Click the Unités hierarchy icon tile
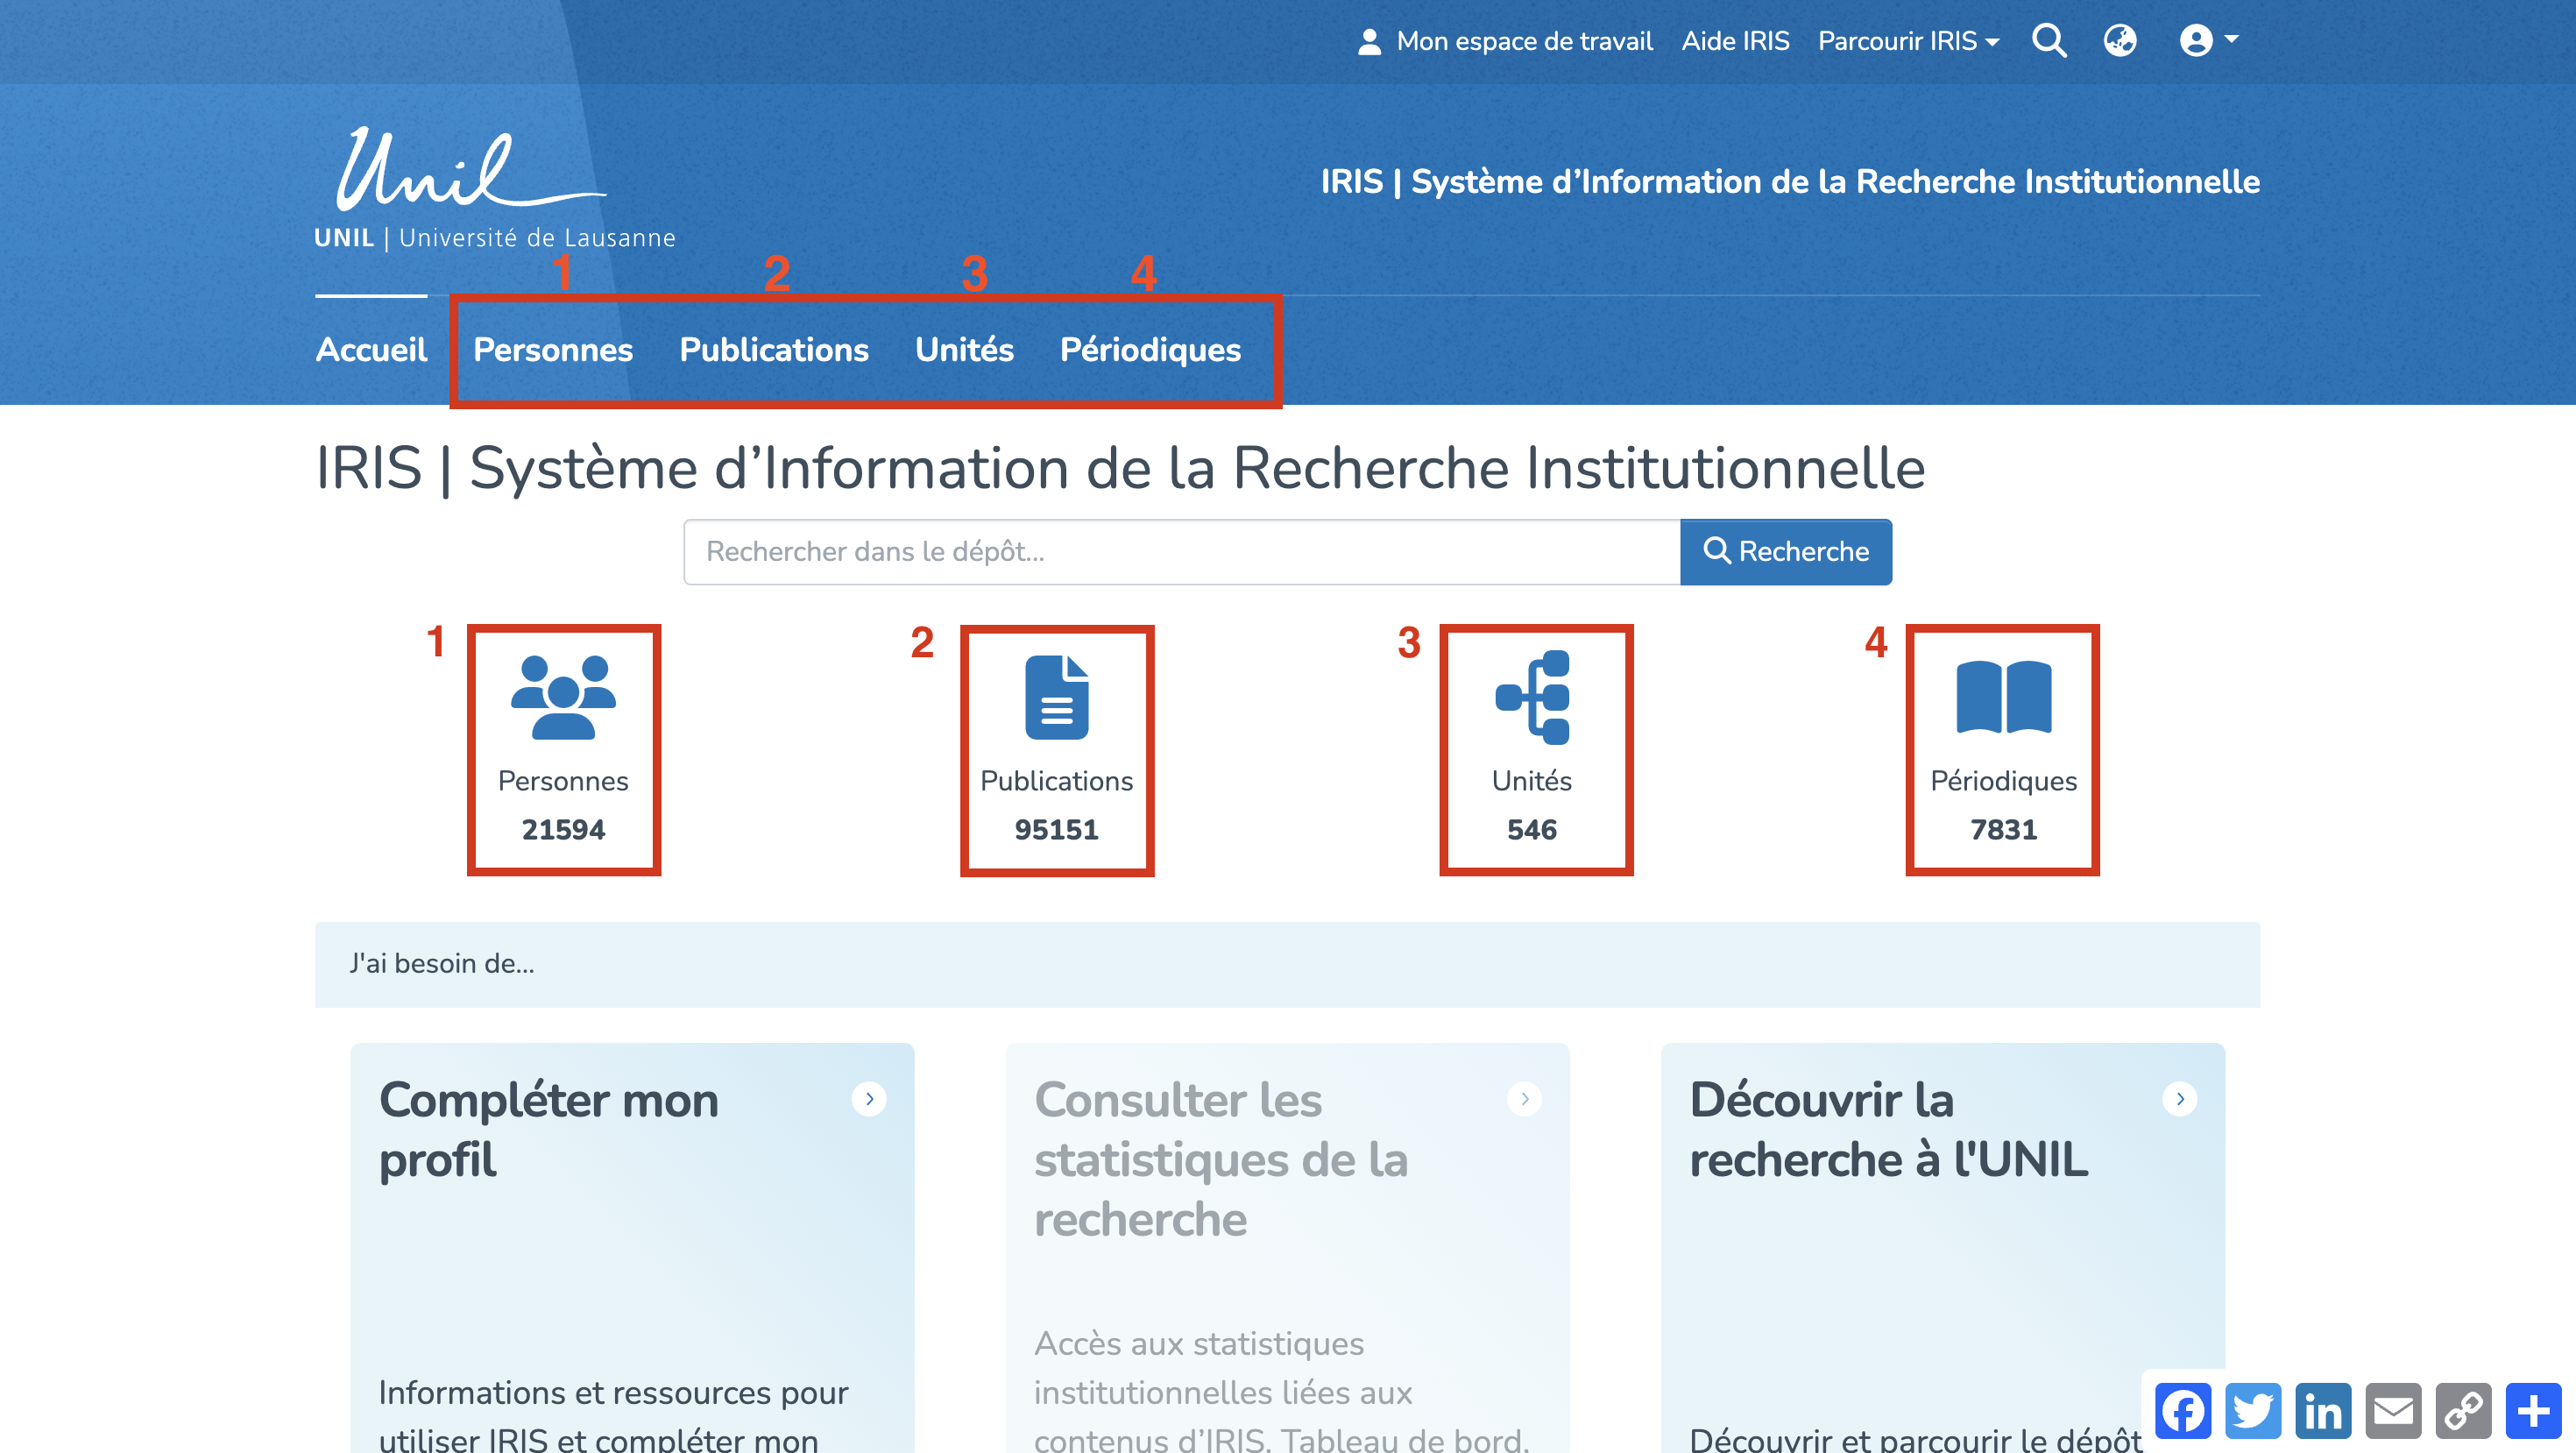The image size is (2576, 1453). click(1532, 698)
